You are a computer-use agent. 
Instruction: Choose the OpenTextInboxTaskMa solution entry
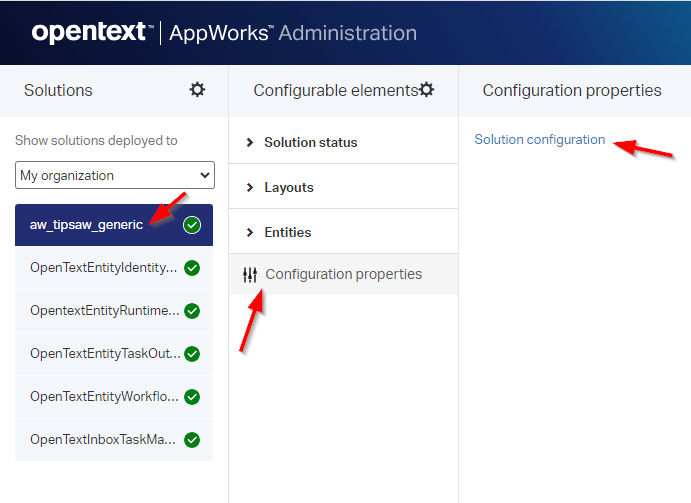click(x=103, y=440)
